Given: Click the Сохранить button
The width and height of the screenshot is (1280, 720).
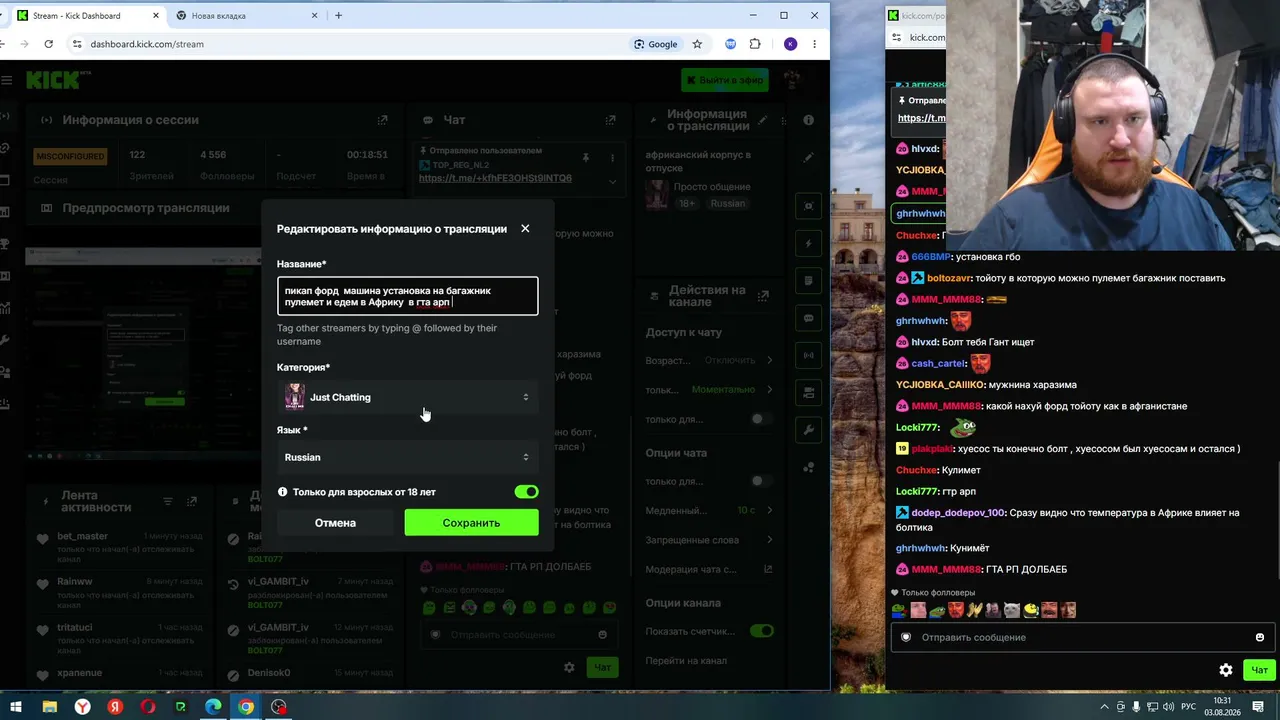Looking at the screenshot, I should pos(471,523).
